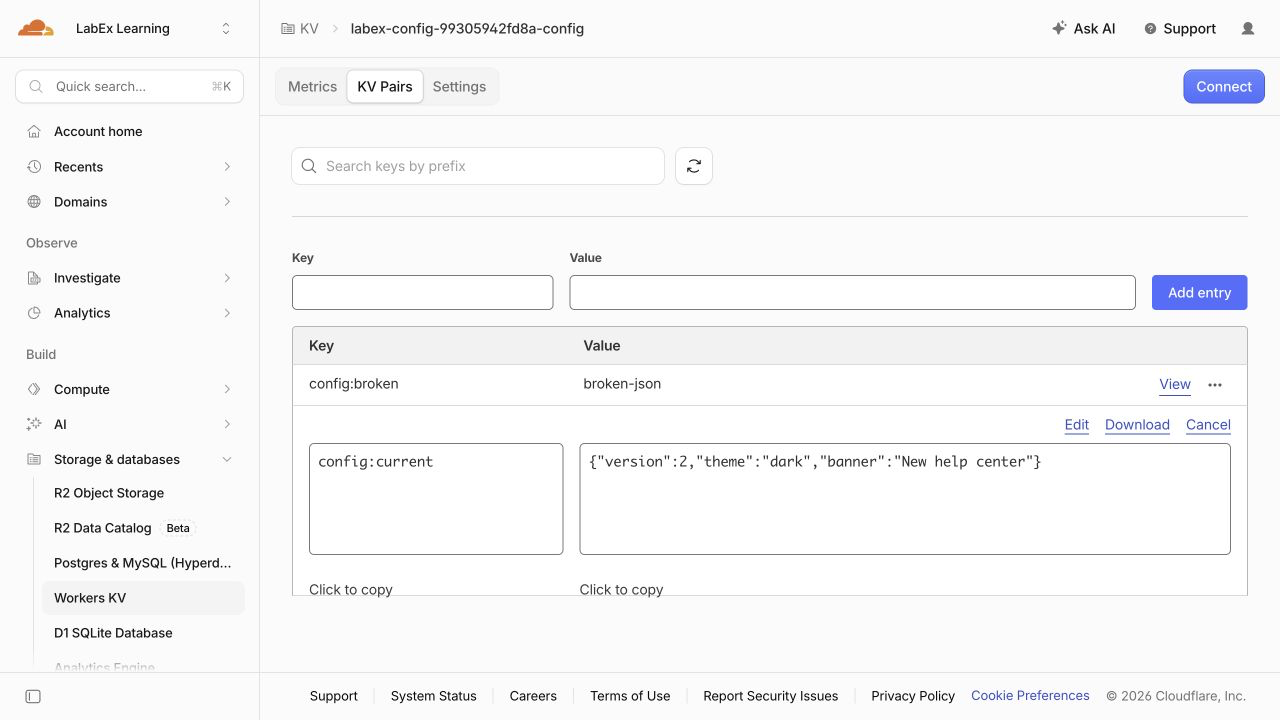Toggle the sidebar collapse icon
This screenshot has width=1280, height=720.
(33, 696)
